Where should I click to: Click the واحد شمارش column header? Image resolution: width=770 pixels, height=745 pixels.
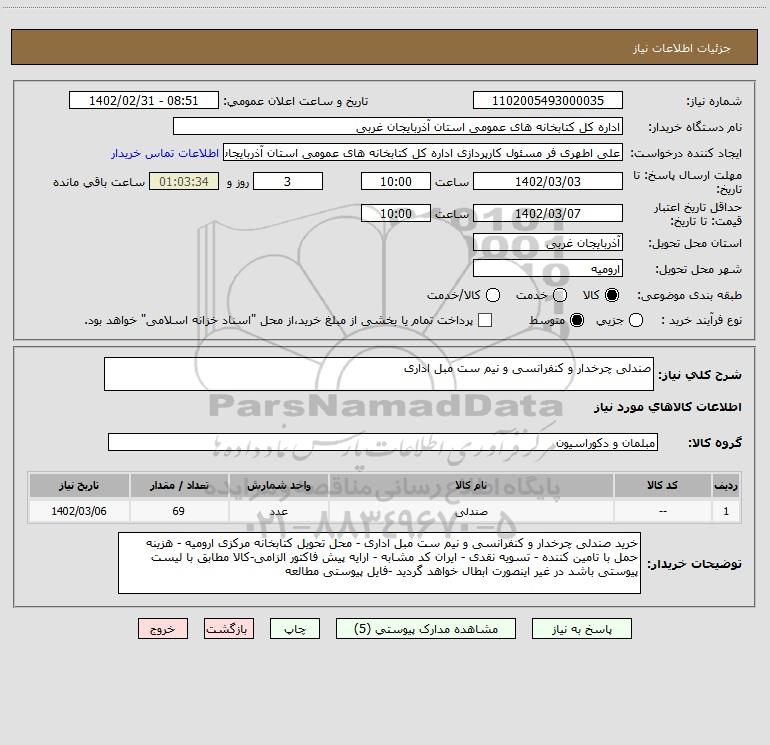tap(278, 486)
